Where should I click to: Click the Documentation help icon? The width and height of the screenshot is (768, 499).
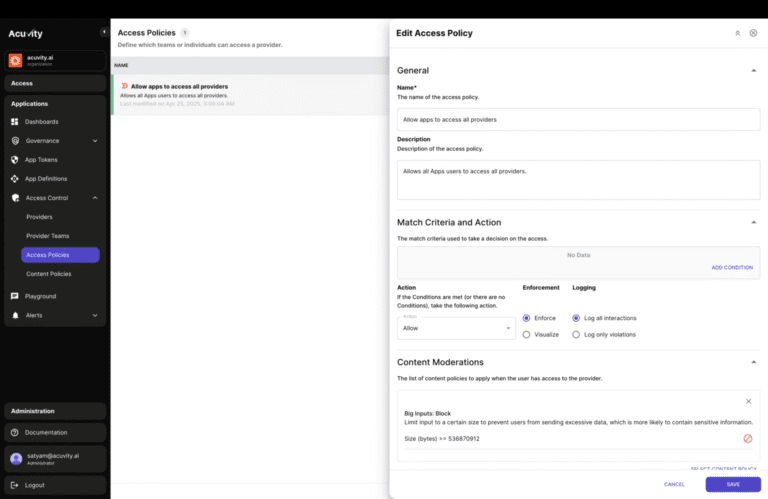(x=15, y=433)
